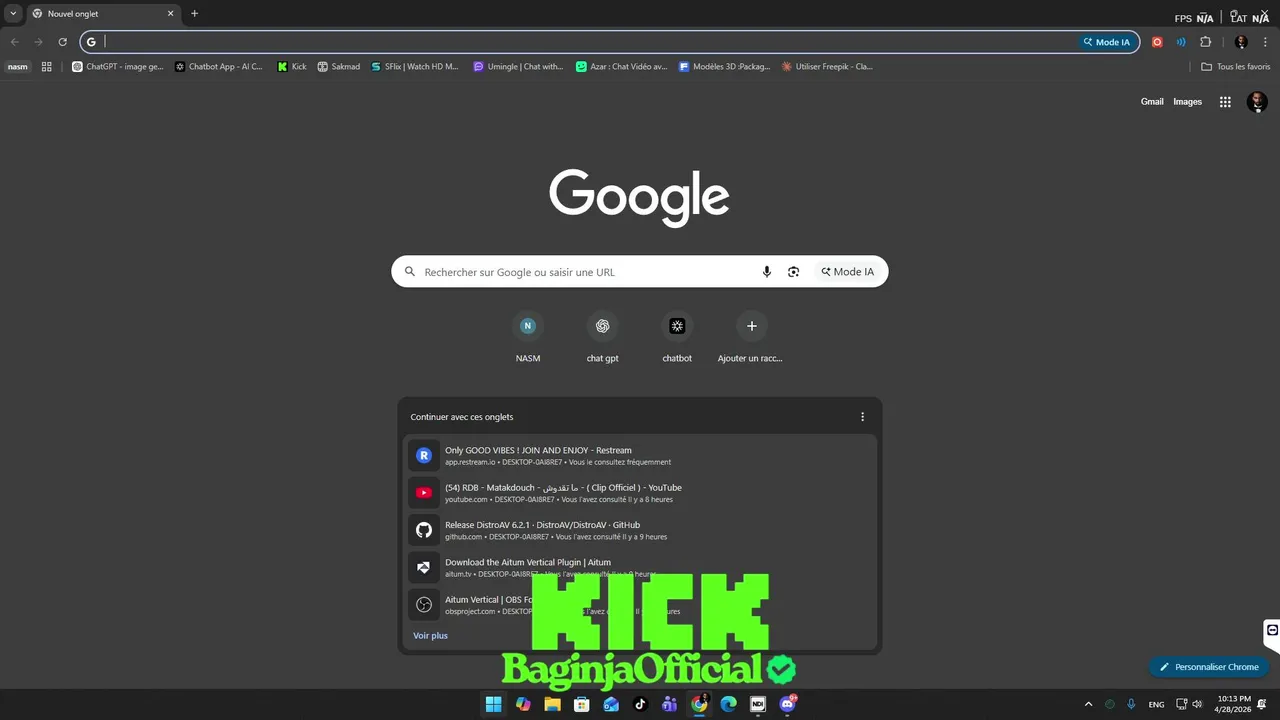Image resolution: width=1280 pixels, height=720 pixels.
Task: Open RDB Matakdouch YouTube tab entry
Action: (x=640, y=493)
